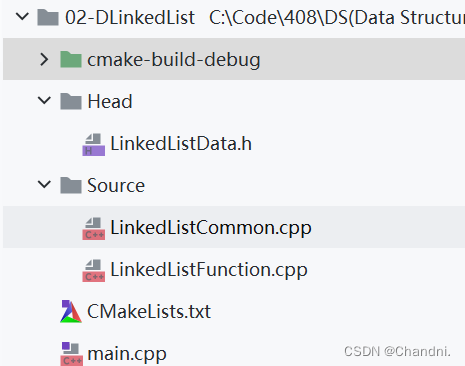Open LinkedListFunction.cpp from the Source folder

209,270
